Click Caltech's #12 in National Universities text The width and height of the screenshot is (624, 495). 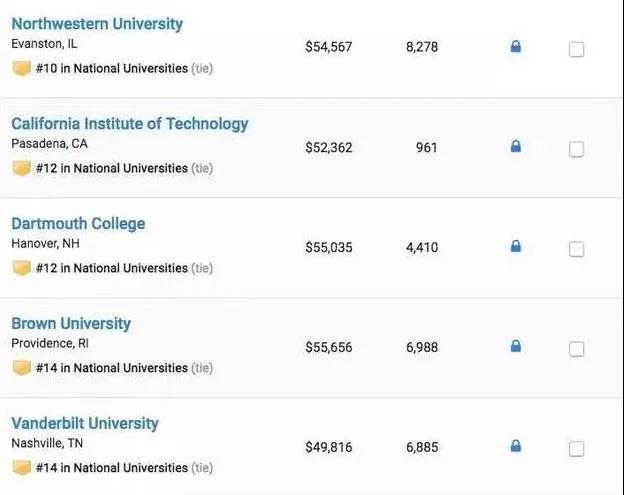(x=111, y=168)
